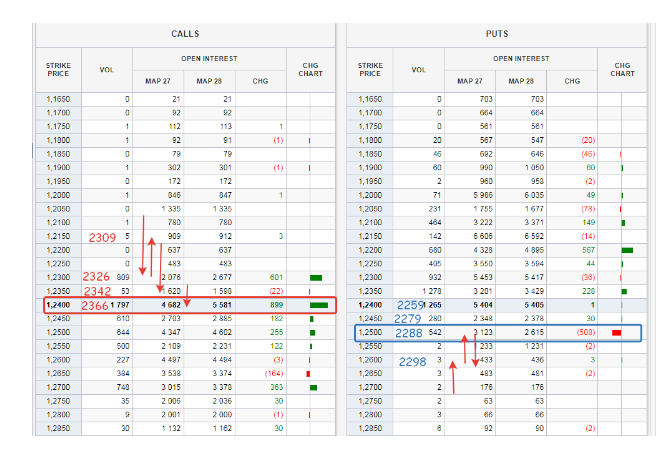Select the 1,2400 strike cell in calls
671x451 pixels.
(x=60, y=304)
